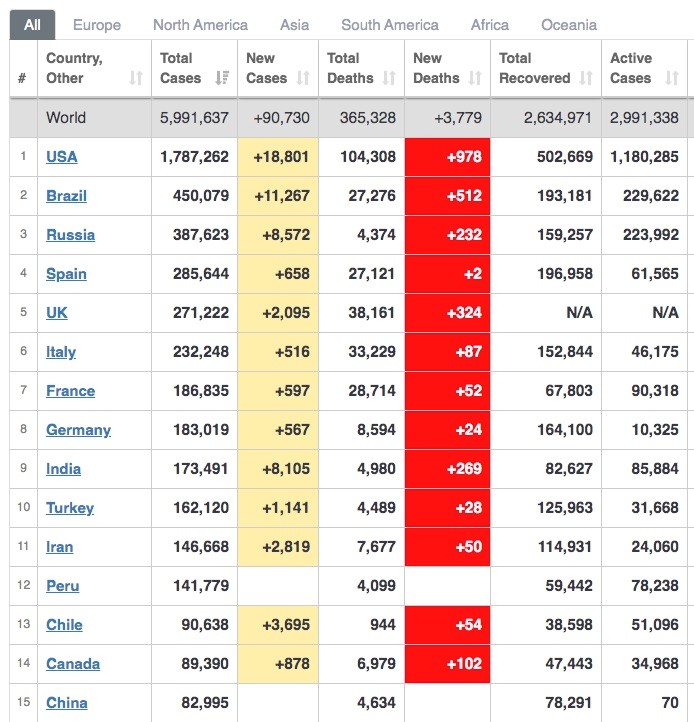This screenshot has width=694, height=722.
Task: Follow the India country link
Action: point(63,469)
